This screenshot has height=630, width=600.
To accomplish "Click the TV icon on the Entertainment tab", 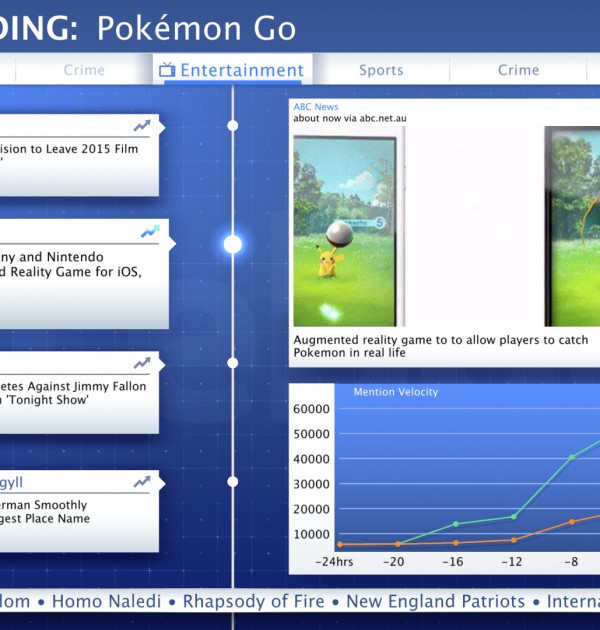I will [x=167, y=70].
